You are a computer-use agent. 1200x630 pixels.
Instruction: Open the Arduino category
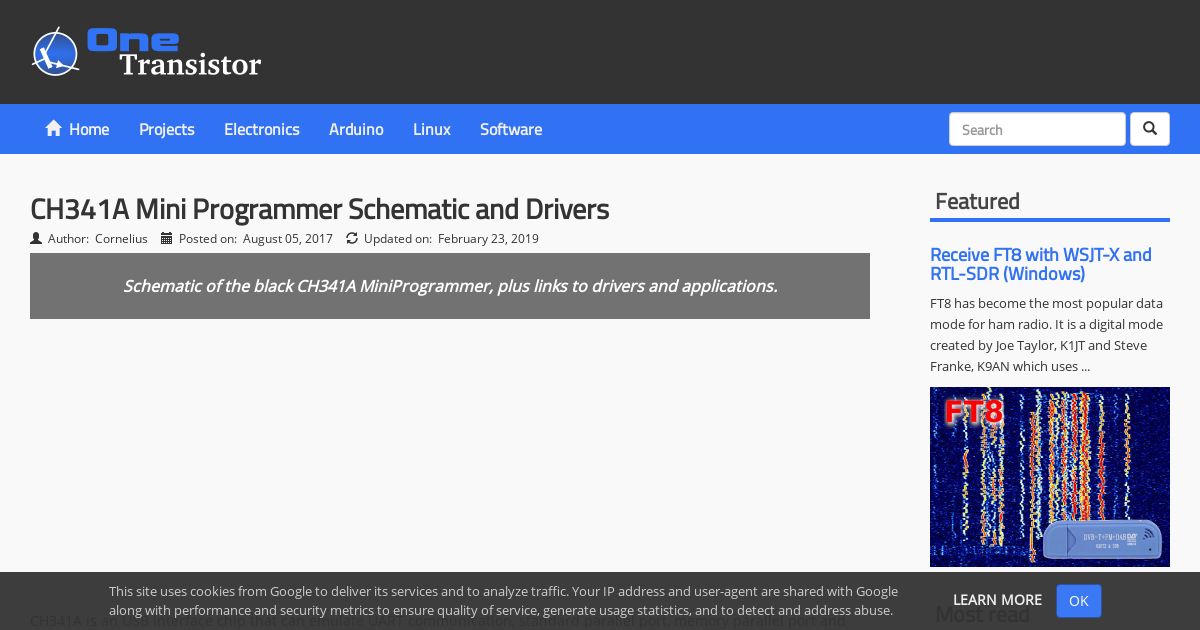point(356,129)
